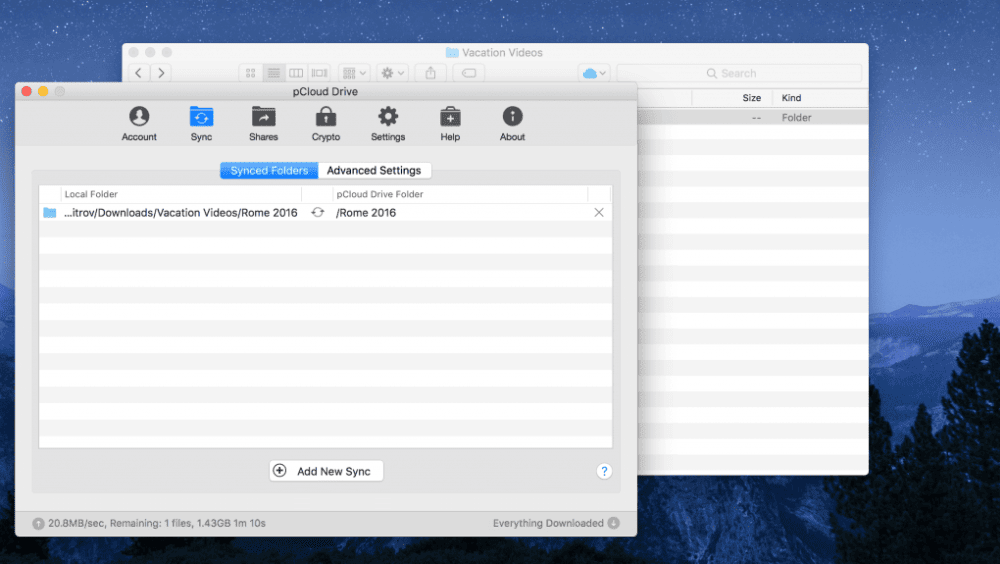1000x564 pixels.
Task: Open the About section
Action: tap(512, 124)
